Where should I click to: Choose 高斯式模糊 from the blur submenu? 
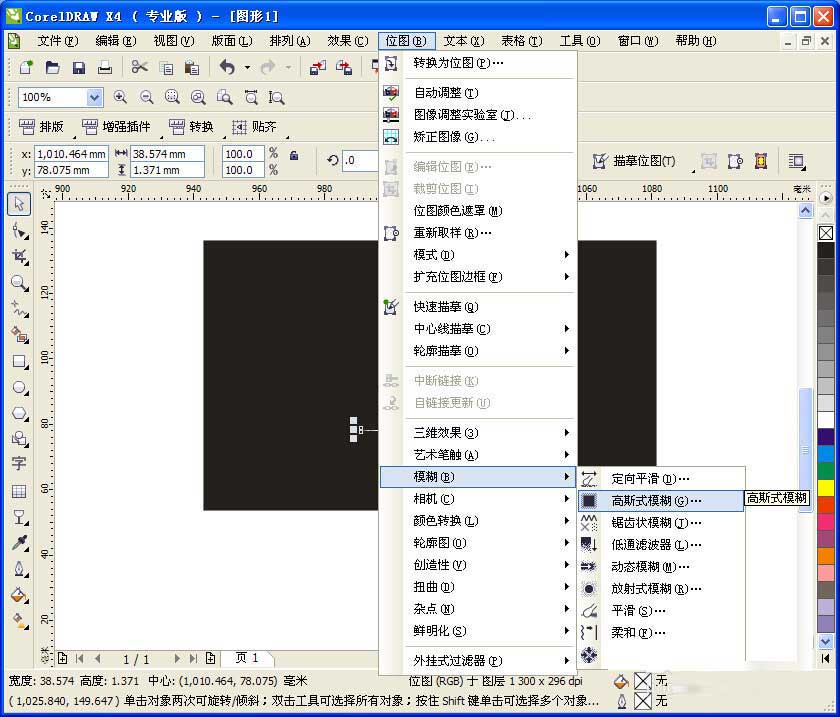point(650,500)
